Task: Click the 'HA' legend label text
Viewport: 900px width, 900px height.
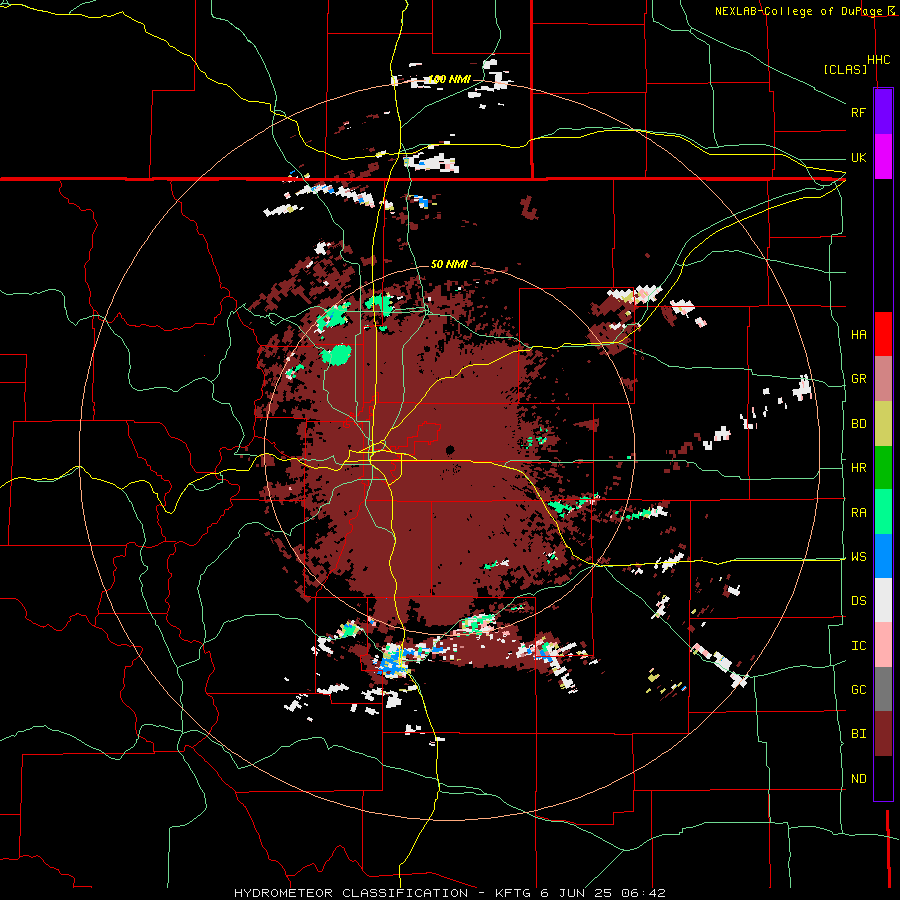Action: pos(858,335)
